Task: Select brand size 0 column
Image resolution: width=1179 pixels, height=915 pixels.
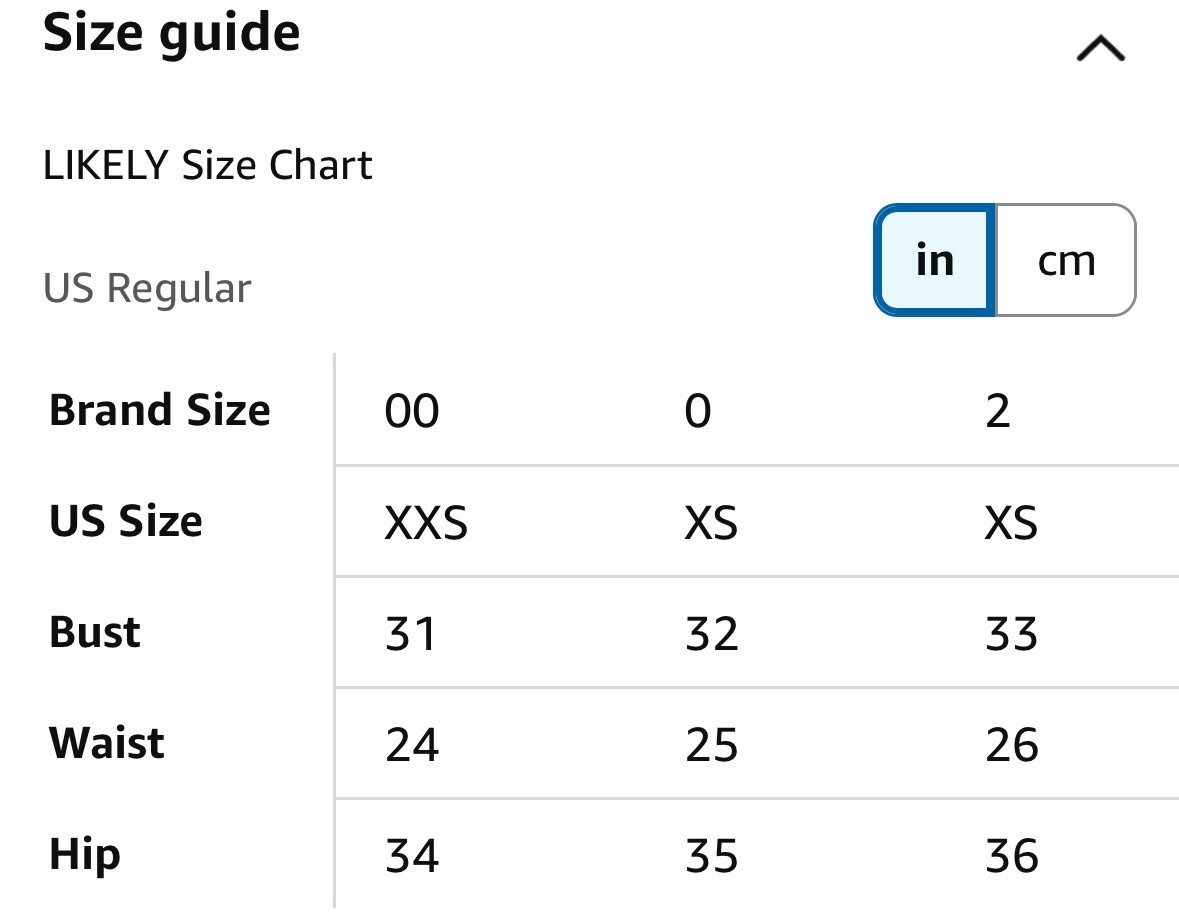Action: click(698, 411)
